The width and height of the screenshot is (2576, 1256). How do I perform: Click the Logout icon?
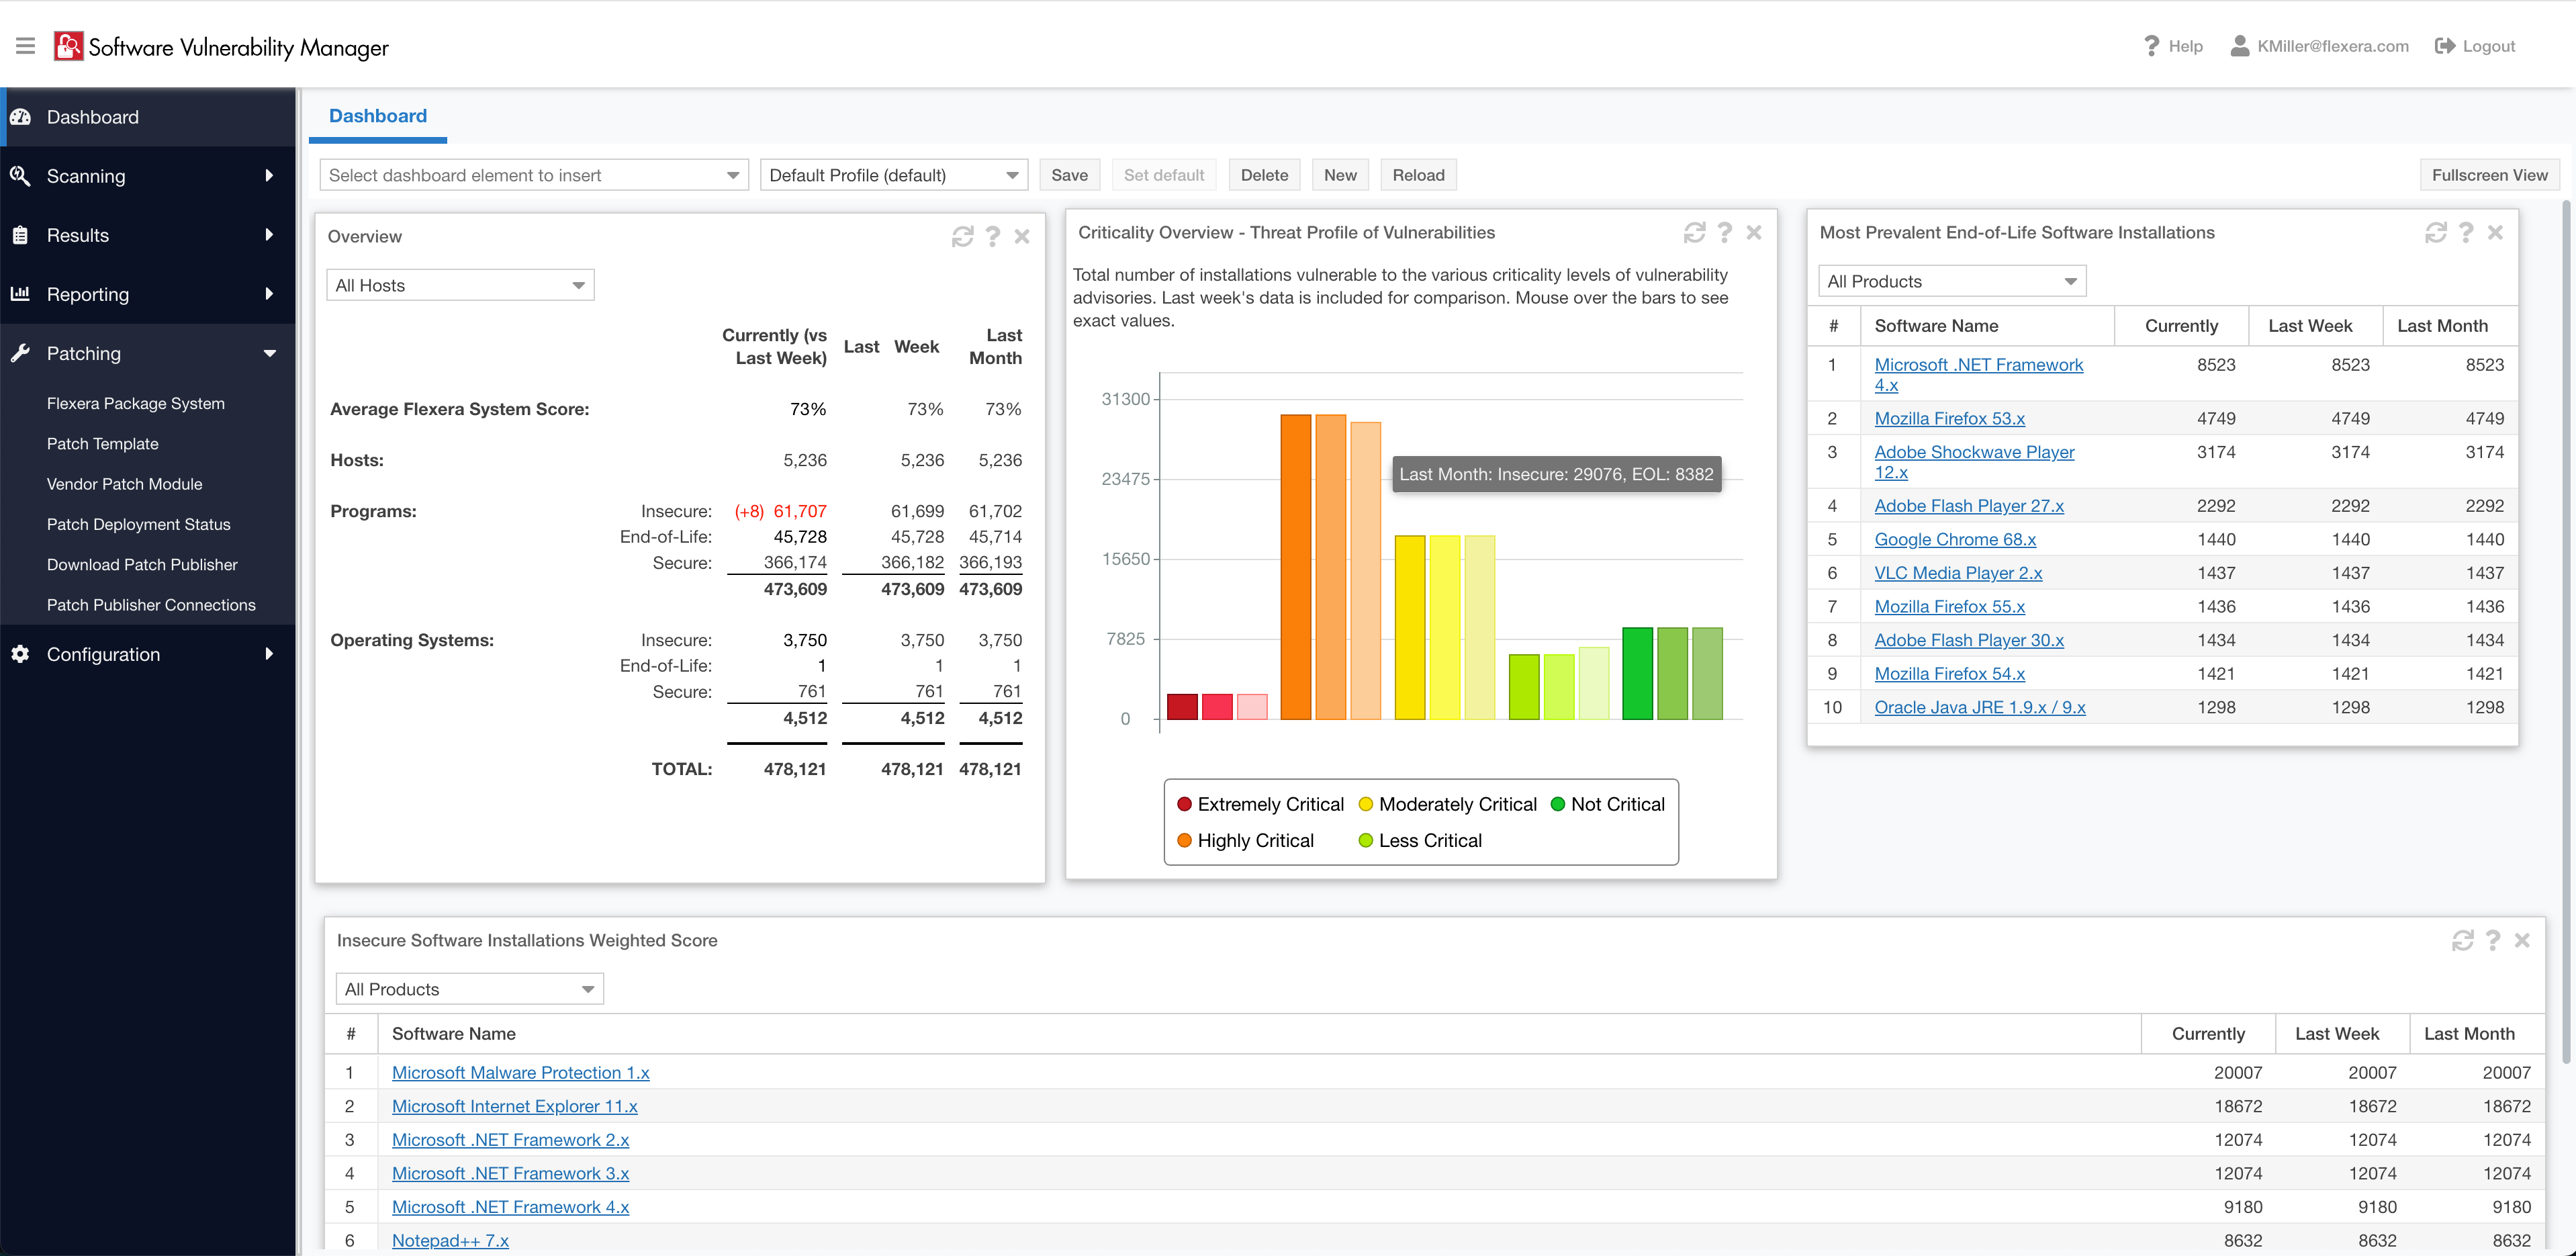(2444, 46)
